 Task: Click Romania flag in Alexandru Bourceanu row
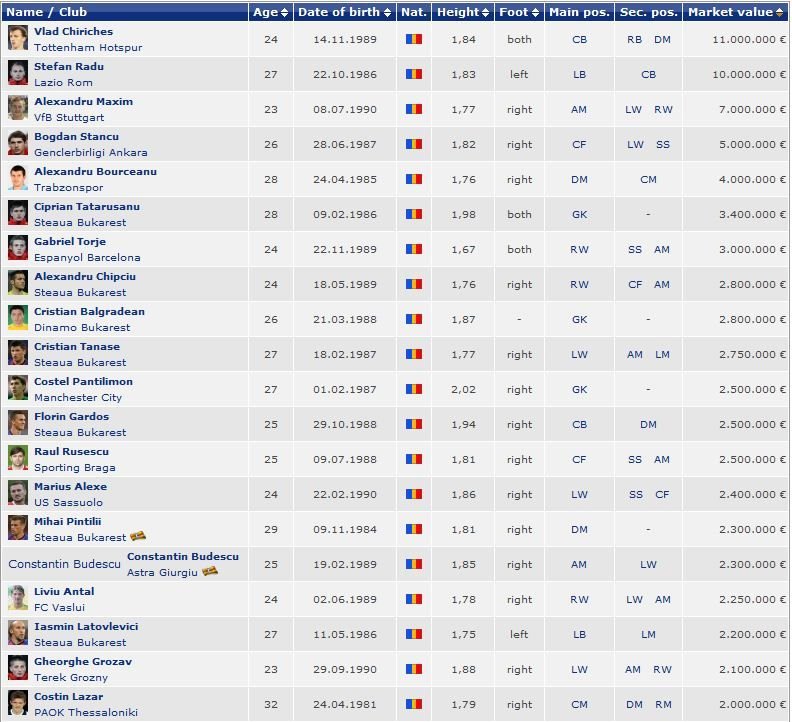[414, 179]
